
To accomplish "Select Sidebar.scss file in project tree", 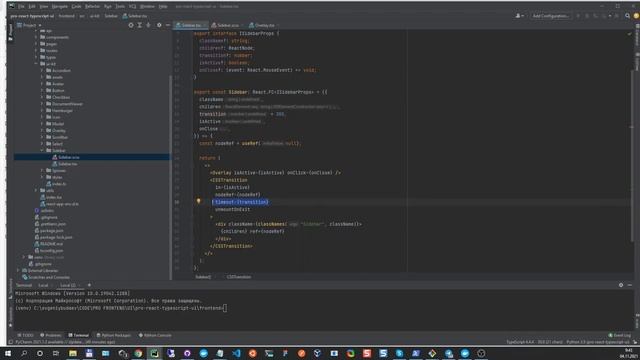I will click(x=69, y=157).
